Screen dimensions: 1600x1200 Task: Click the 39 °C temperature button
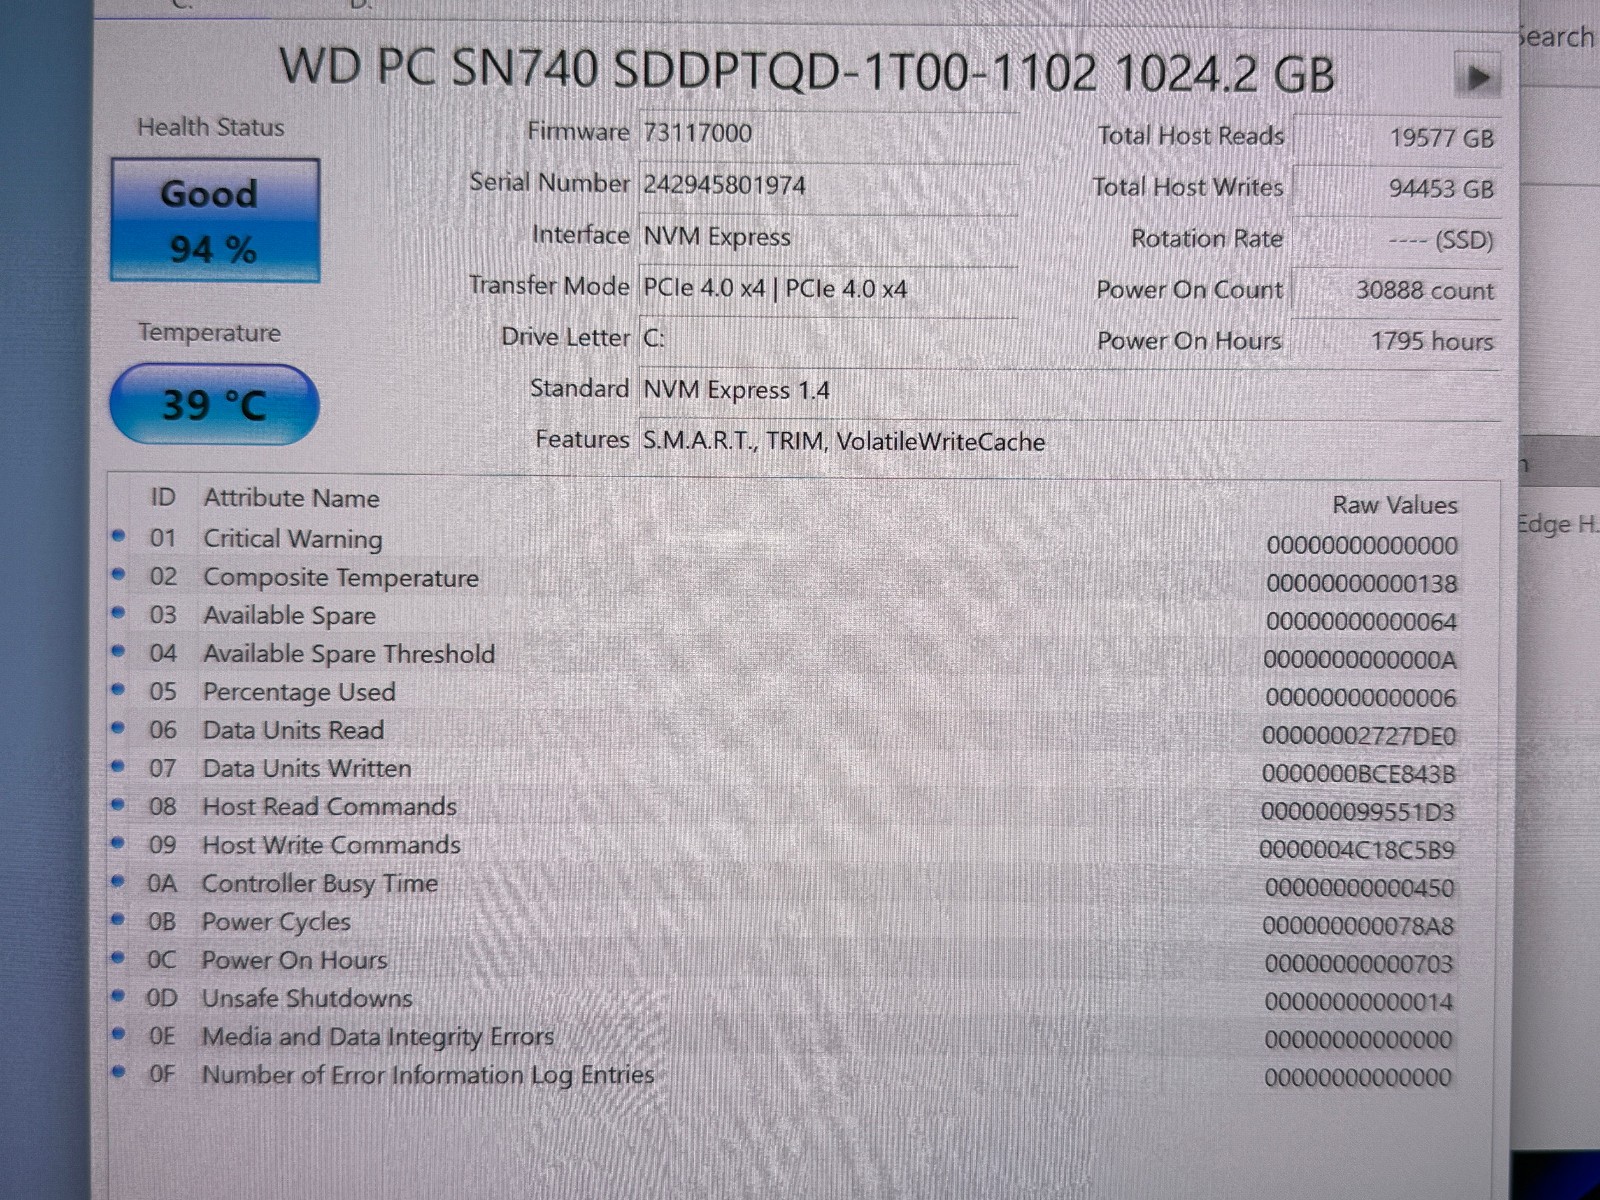coord(214,404)
